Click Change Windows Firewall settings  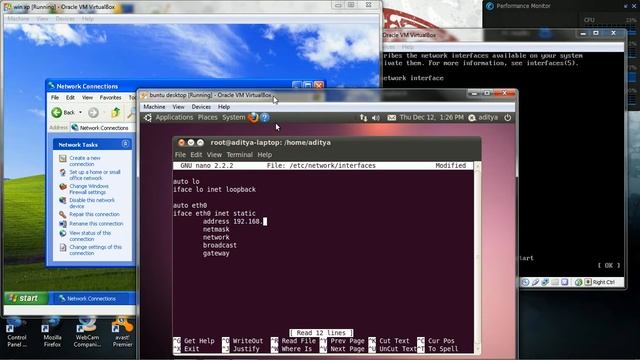click(x=89, y=189)
